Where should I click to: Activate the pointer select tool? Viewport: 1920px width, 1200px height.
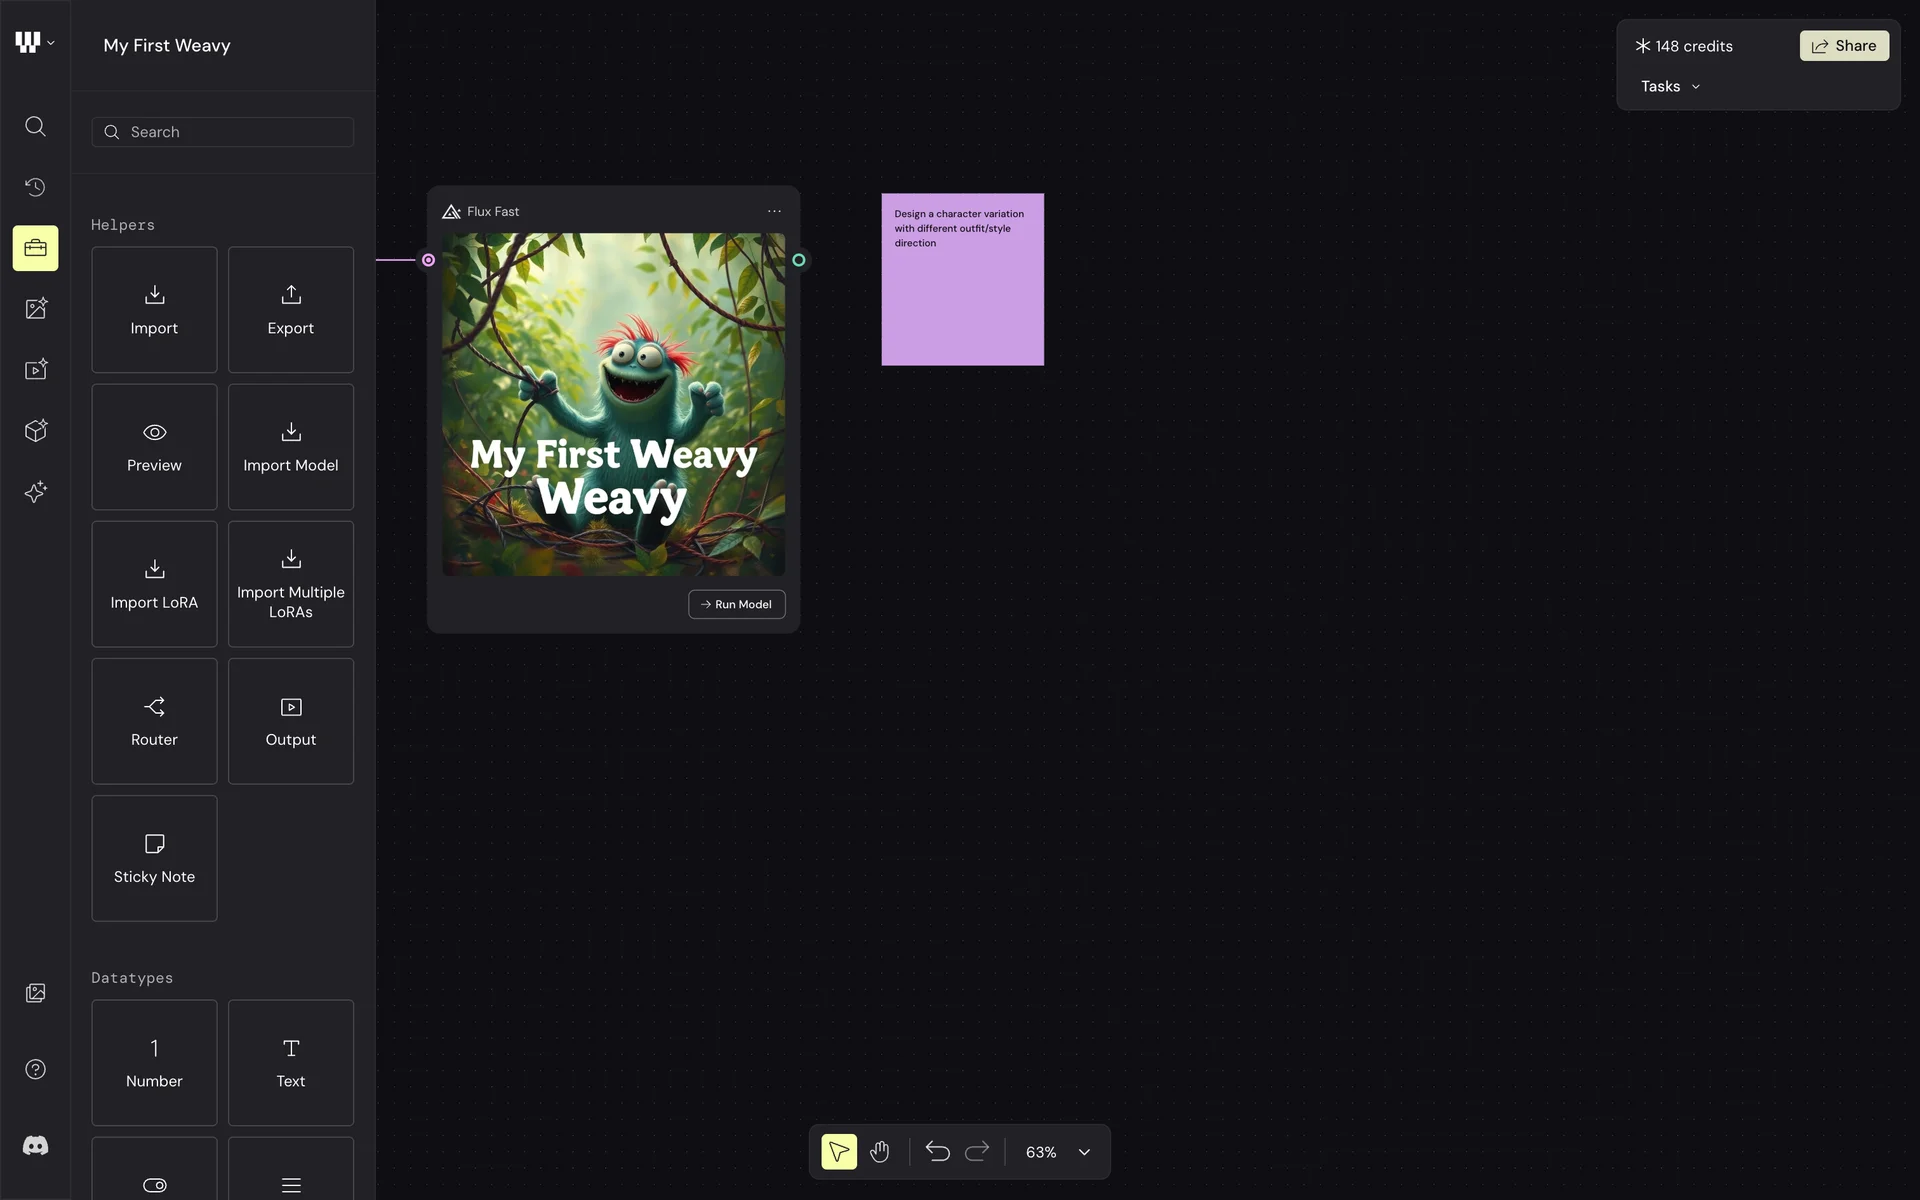click(x=839, y=1152)
